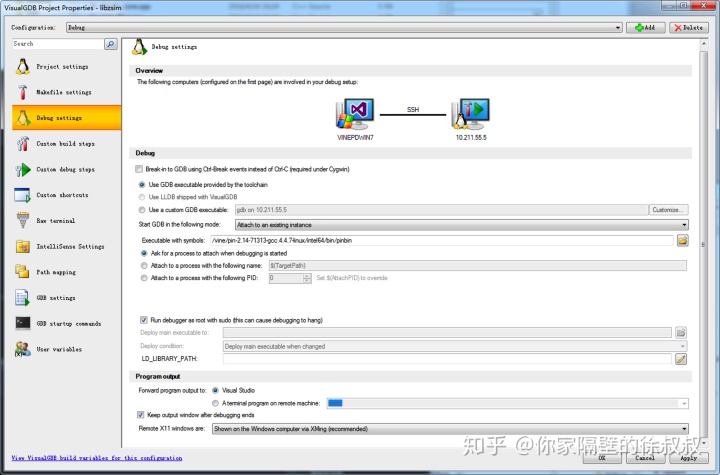Click the Apply button

(x=688, y=458)
